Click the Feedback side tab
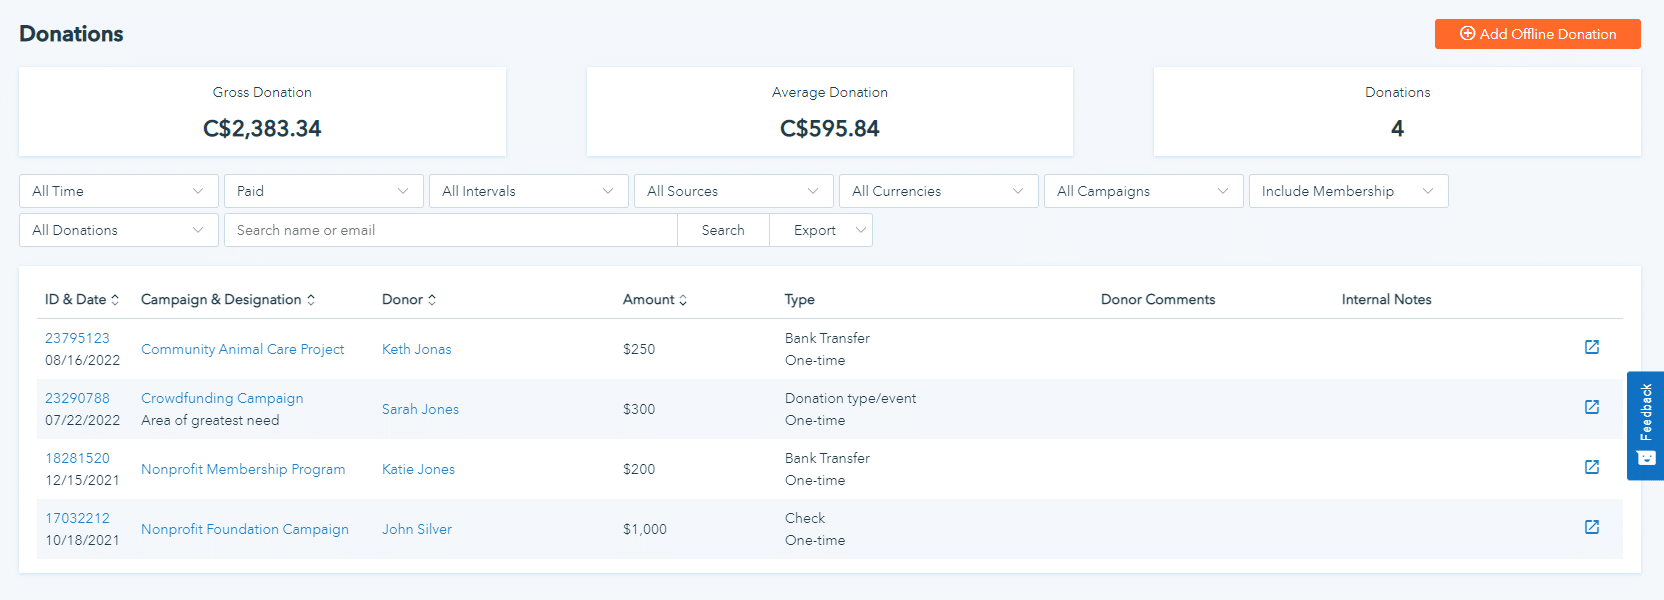The width and height of the screenshot is (1664, 600). [x=1645, y=425]
